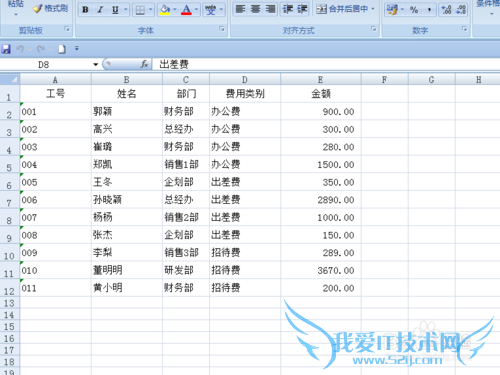The height and width of the screenshot is (375, 500).
Task: Align text left
Action: [240, 9]
